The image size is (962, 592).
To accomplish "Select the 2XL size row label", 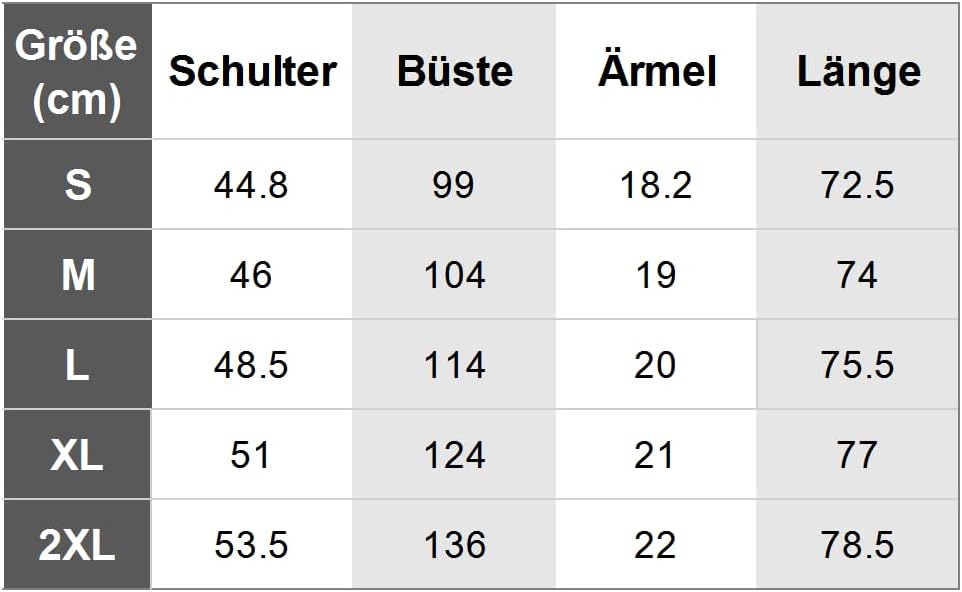I will [77, 545].
